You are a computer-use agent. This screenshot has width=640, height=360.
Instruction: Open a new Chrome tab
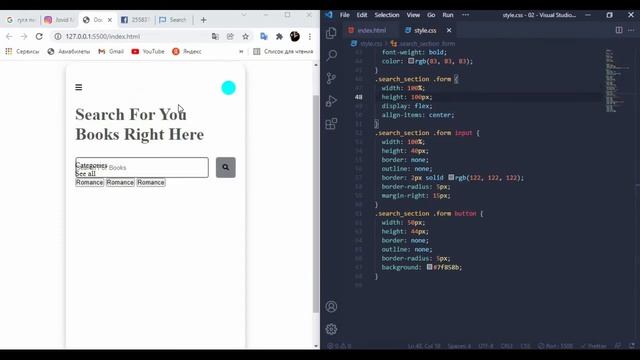tap(203, 20)
